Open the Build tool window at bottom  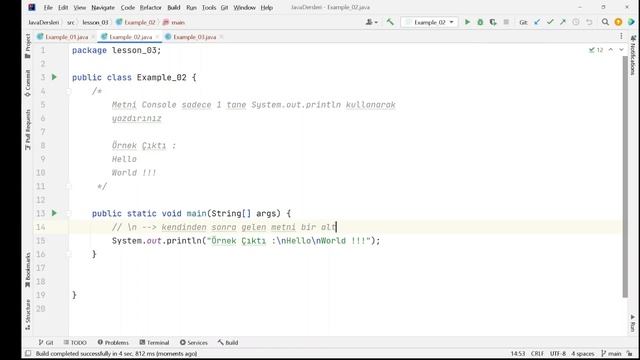(x=228, y=342)
